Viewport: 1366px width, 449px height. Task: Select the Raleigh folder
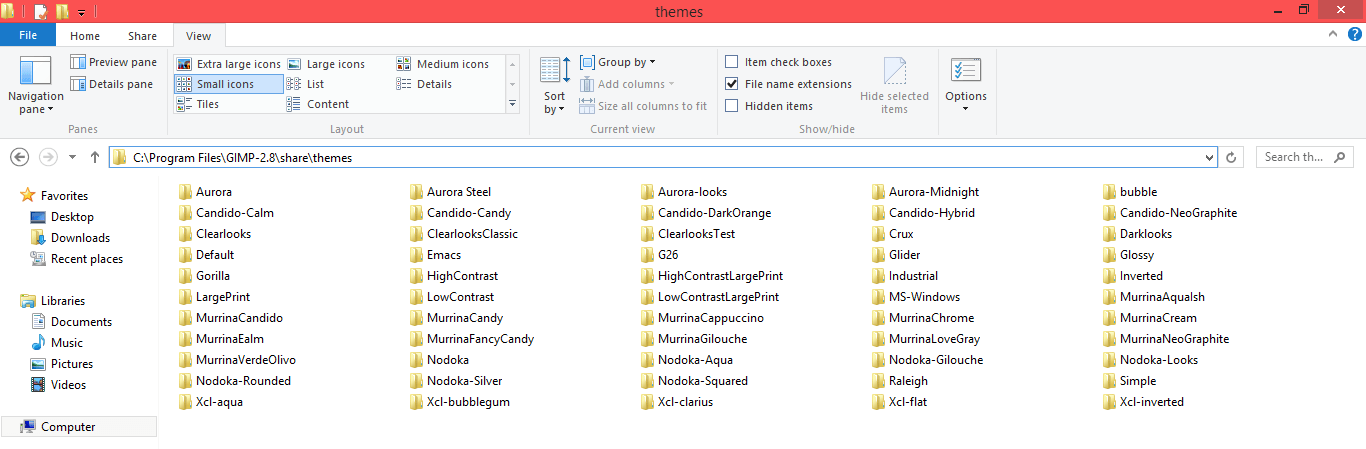point(900,381)
